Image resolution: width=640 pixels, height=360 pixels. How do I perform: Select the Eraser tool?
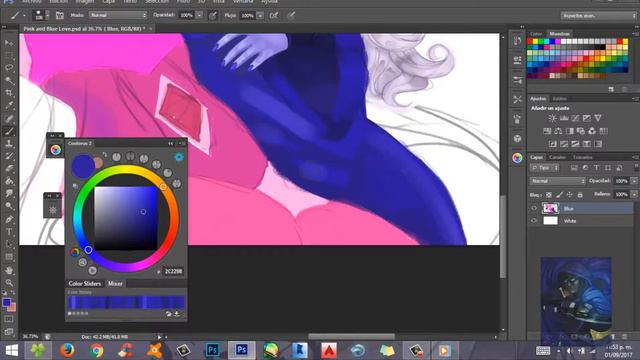[9, 169]
